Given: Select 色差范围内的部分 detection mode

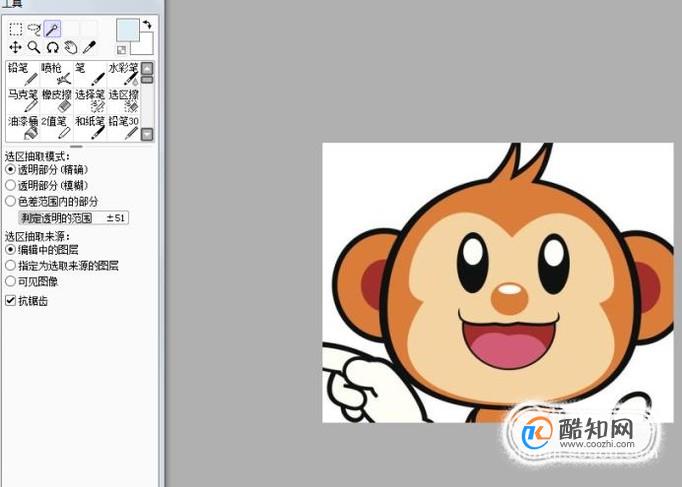Looking at the screenshot, I should [x=51, y=201].
